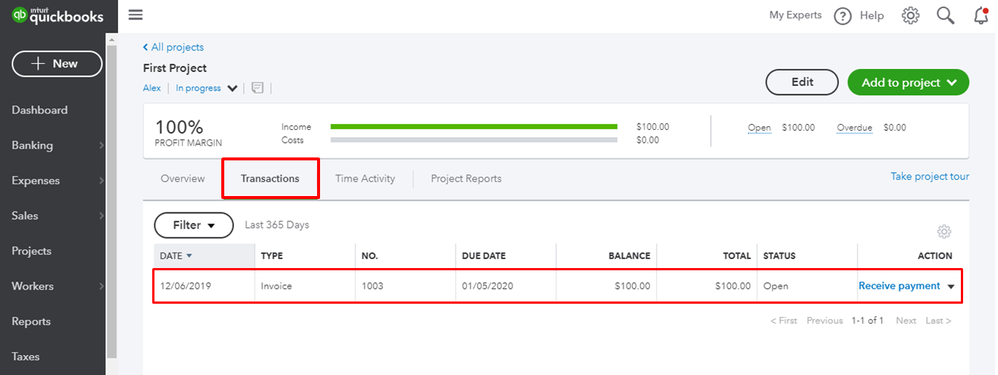The image size is (998, 375).
Task: Switch to the Time Activity tab
Action: coord(365,179)
